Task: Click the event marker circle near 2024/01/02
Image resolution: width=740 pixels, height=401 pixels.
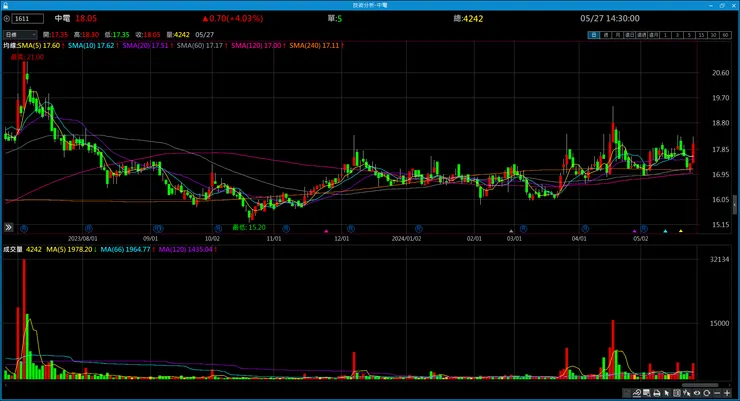Action: pos(419,228)
